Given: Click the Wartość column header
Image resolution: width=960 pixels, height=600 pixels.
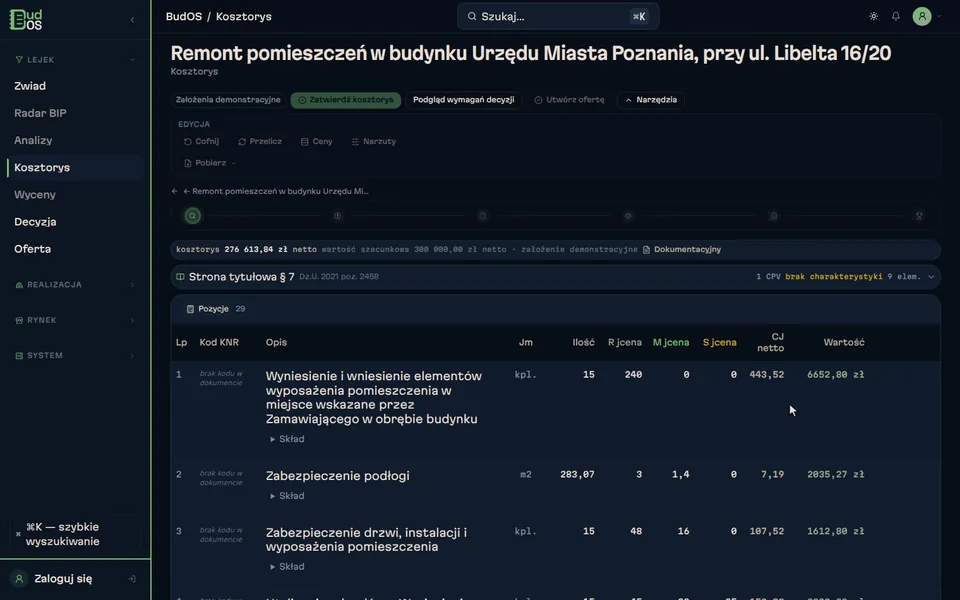Looking at the screenshot, I should (x=844, y=342).
